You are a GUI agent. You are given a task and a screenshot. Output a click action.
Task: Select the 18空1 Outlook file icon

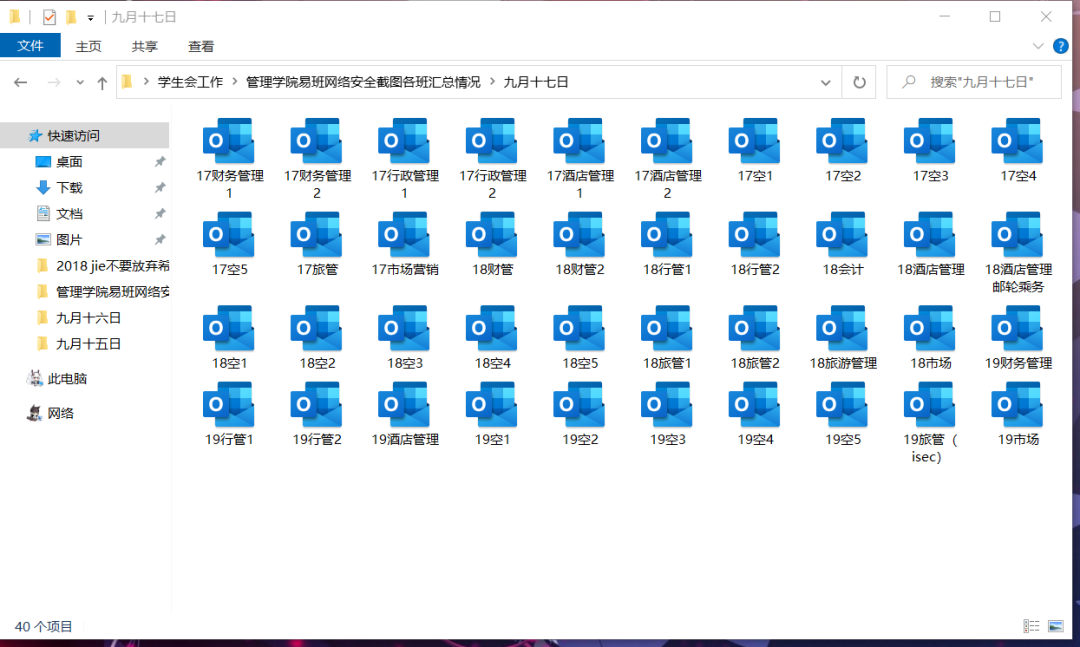click(x=229, y=329)
